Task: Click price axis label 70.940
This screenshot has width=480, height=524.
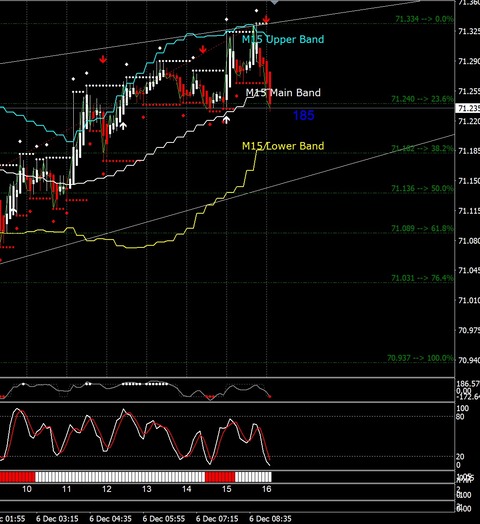Action: pyautogui.click(x=469, y=360)
